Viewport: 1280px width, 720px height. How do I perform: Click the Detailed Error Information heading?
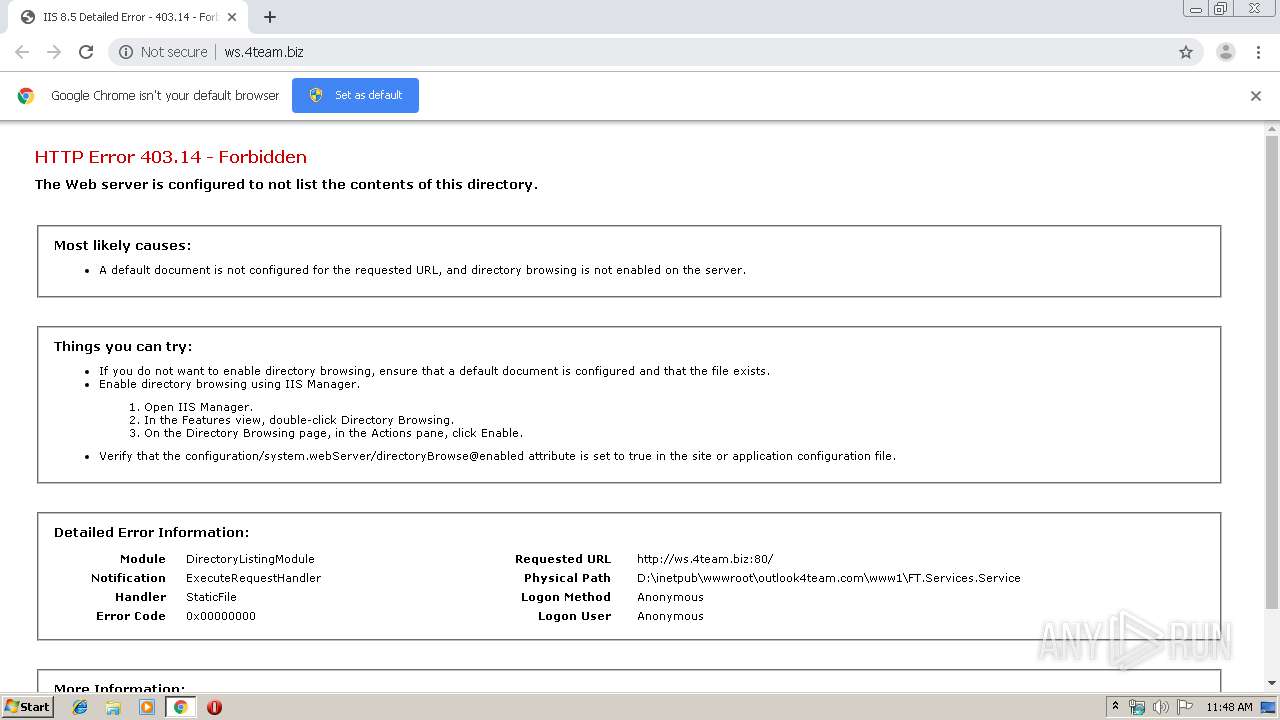151,532
